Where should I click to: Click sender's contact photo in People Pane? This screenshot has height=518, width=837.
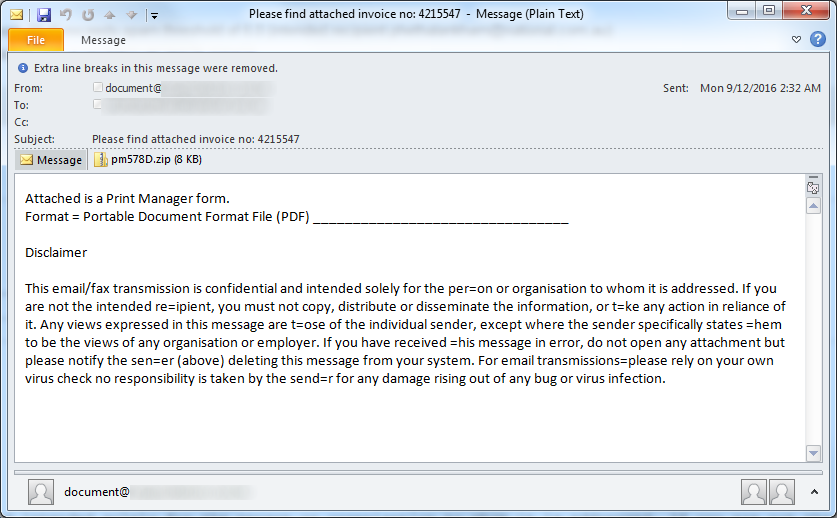tap(41, 492)
